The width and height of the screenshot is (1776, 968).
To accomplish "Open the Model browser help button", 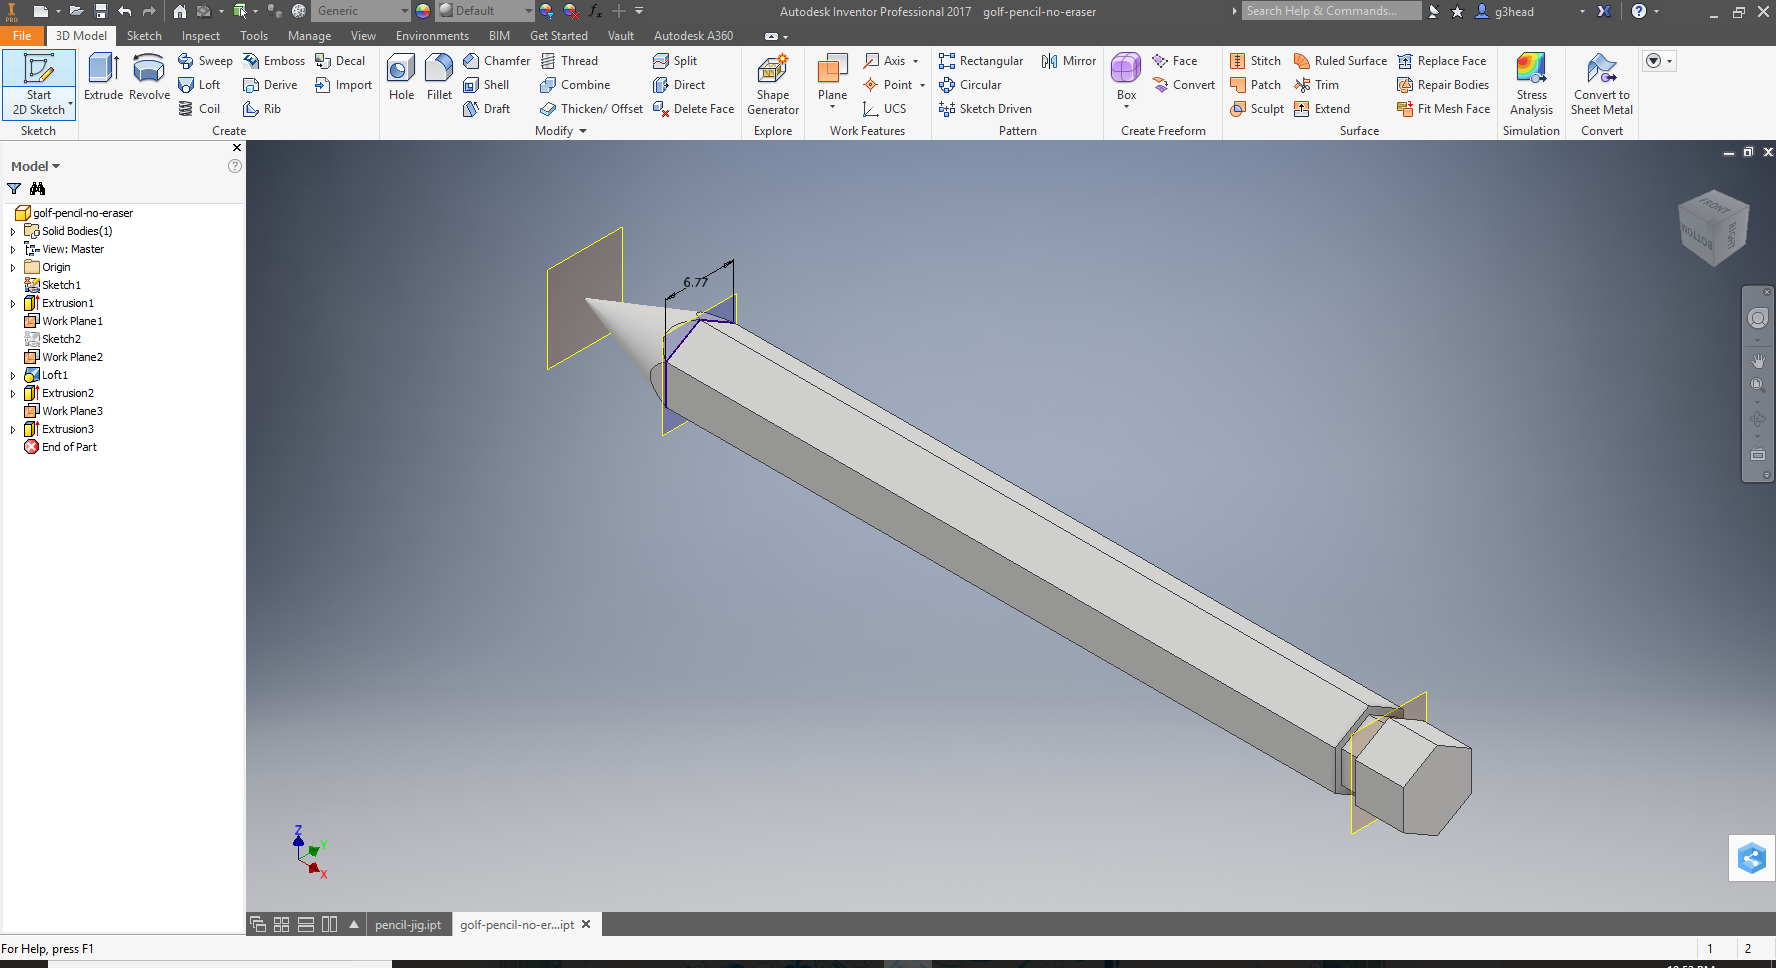I will (x=235, y=166).
